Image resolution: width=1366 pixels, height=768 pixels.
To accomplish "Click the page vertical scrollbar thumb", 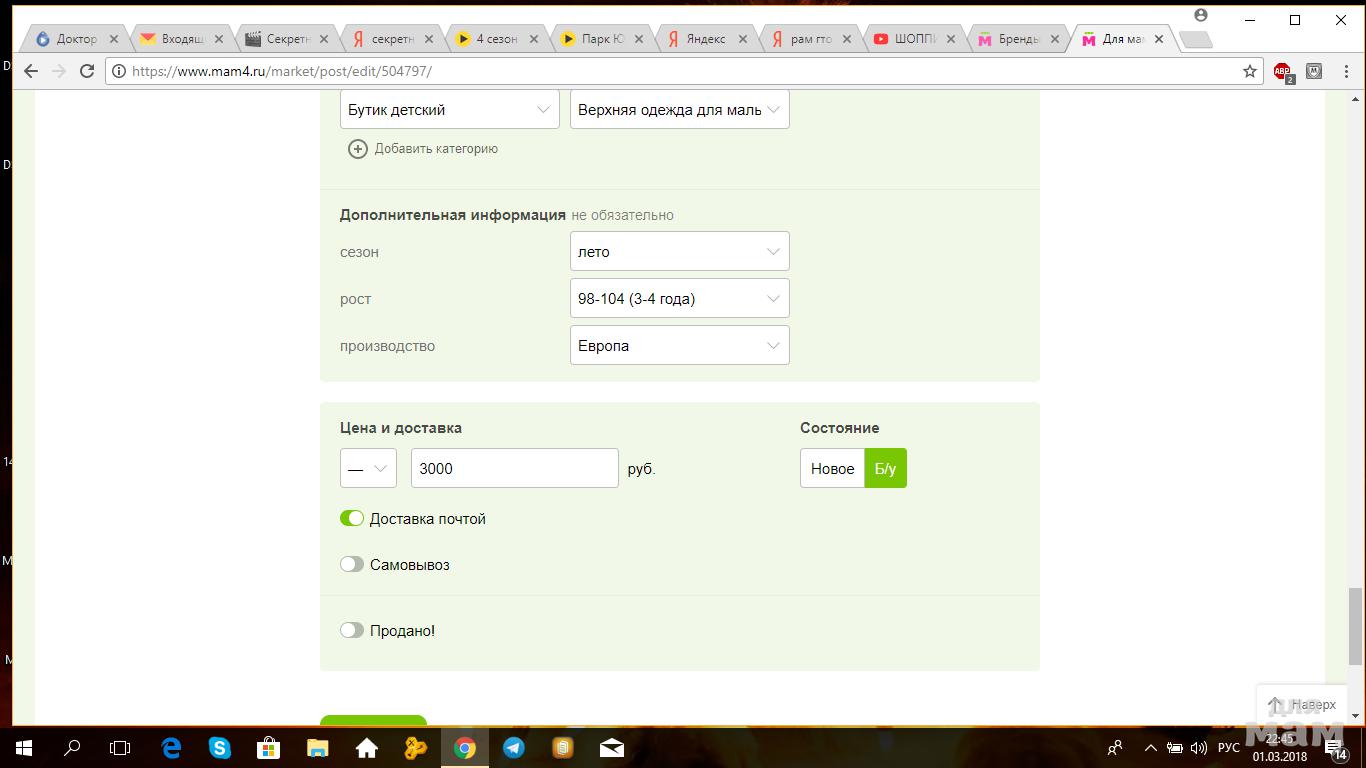I will [x=1356, y=626].
